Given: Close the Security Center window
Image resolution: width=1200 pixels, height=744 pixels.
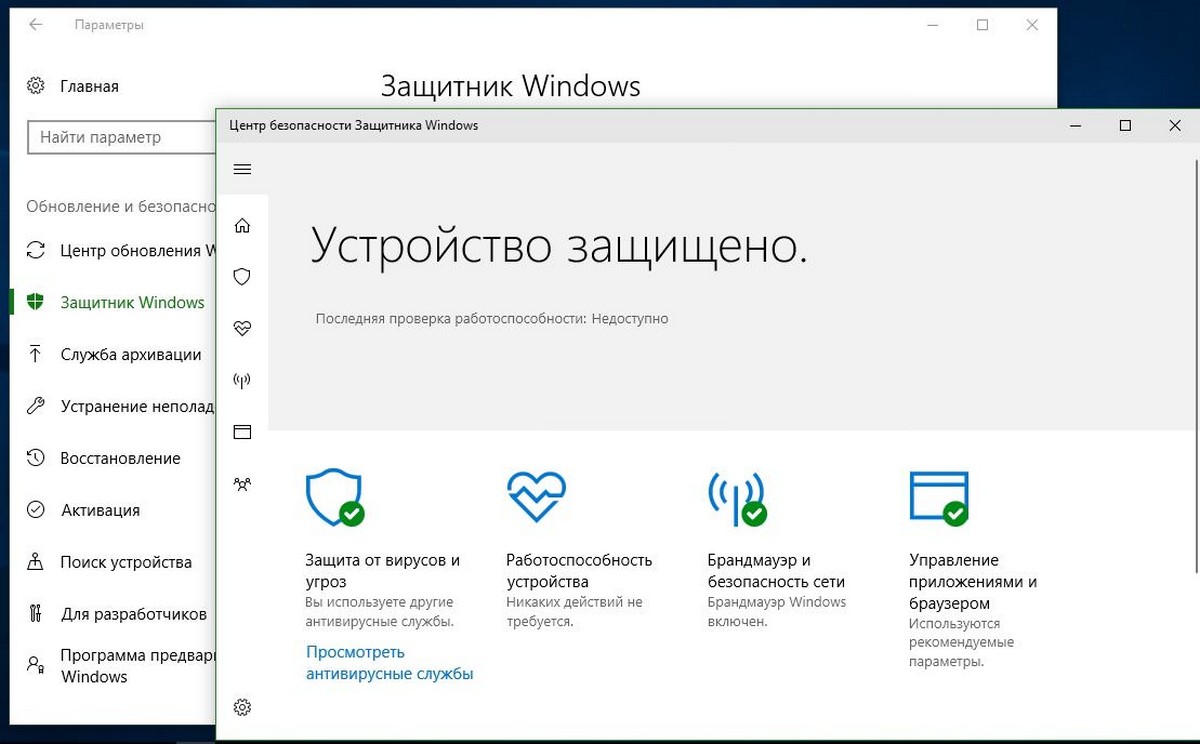Looking at the screenshot, I should [x=1175, y=126].
